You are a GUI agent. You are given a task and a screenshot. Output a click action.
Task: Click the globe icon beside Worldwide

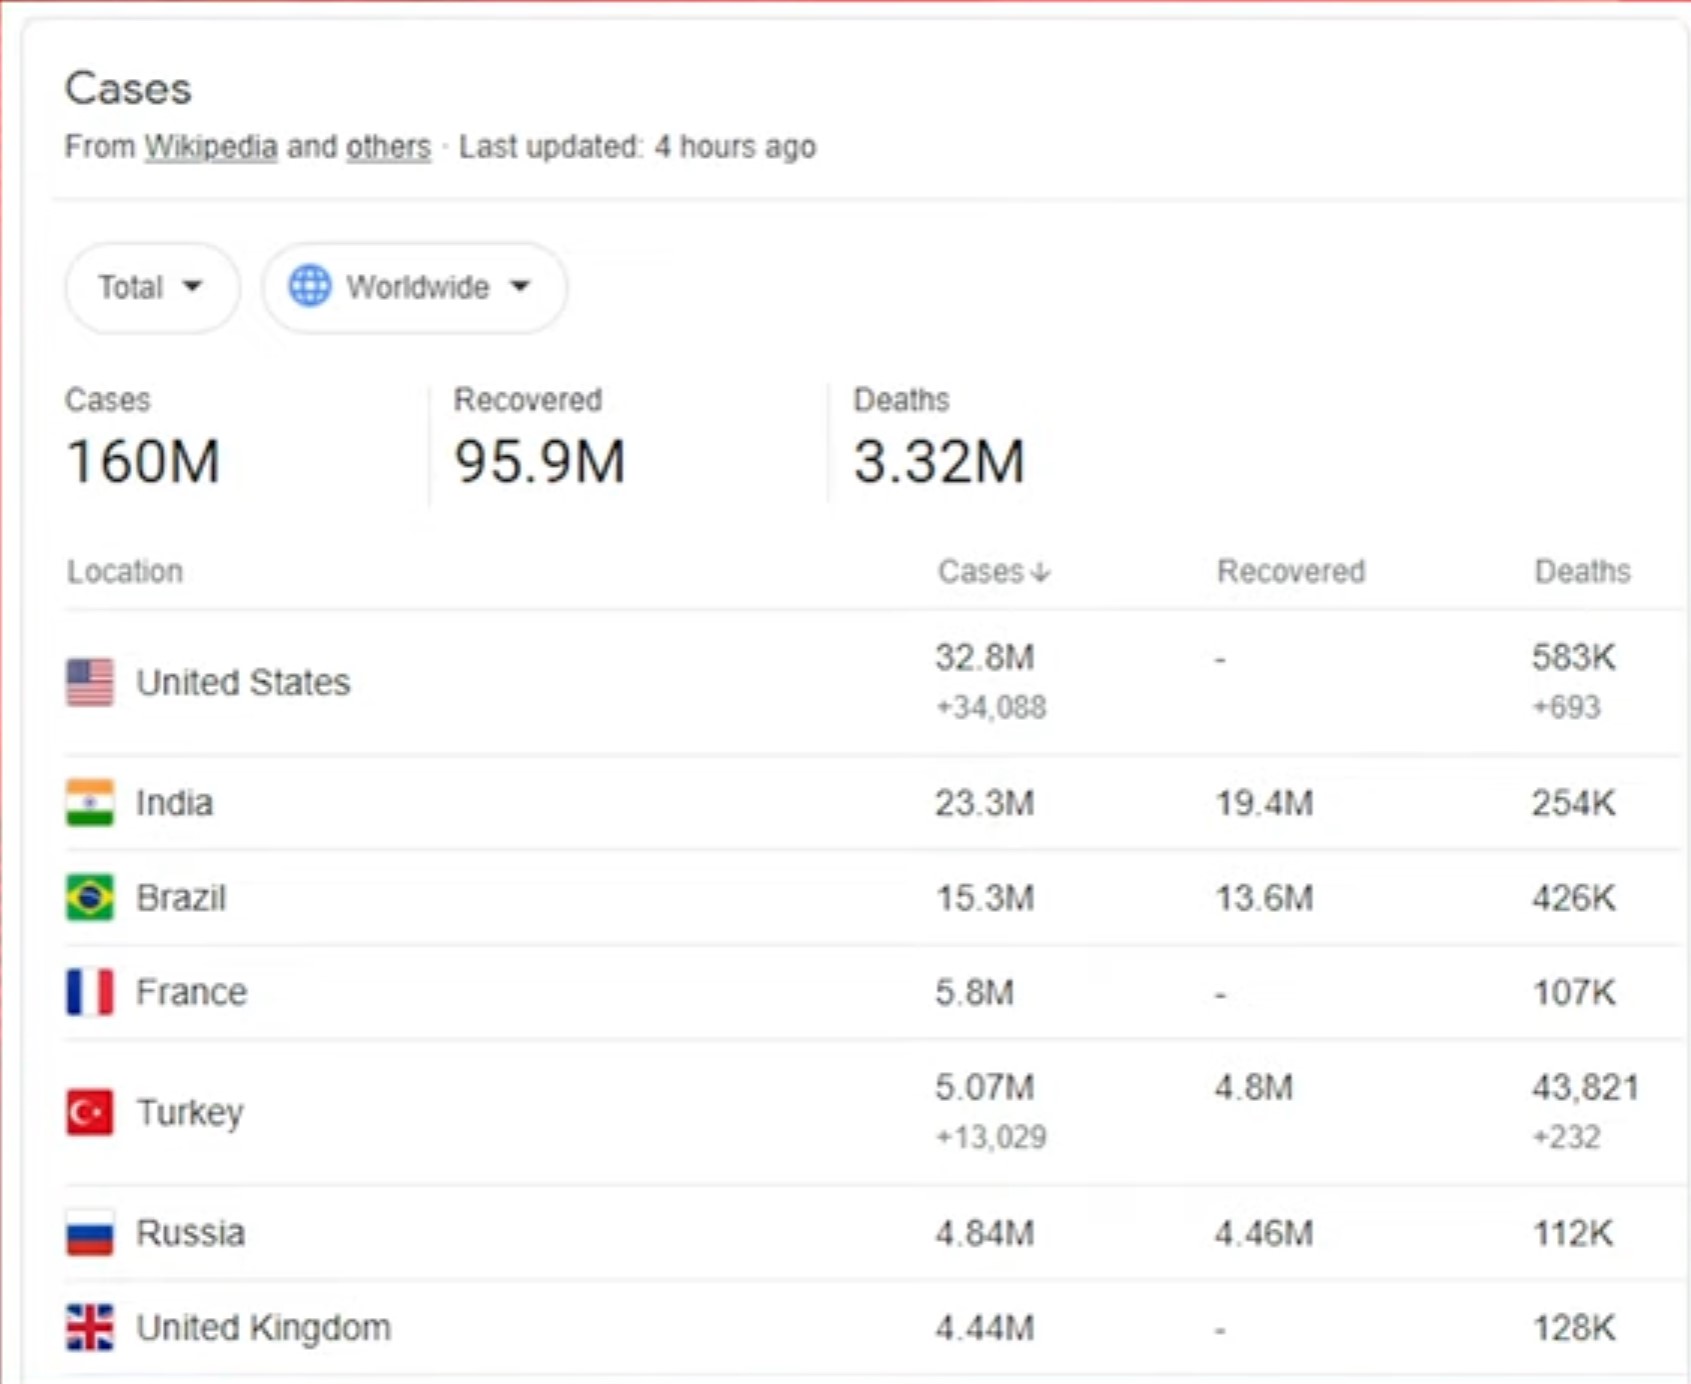310,287
